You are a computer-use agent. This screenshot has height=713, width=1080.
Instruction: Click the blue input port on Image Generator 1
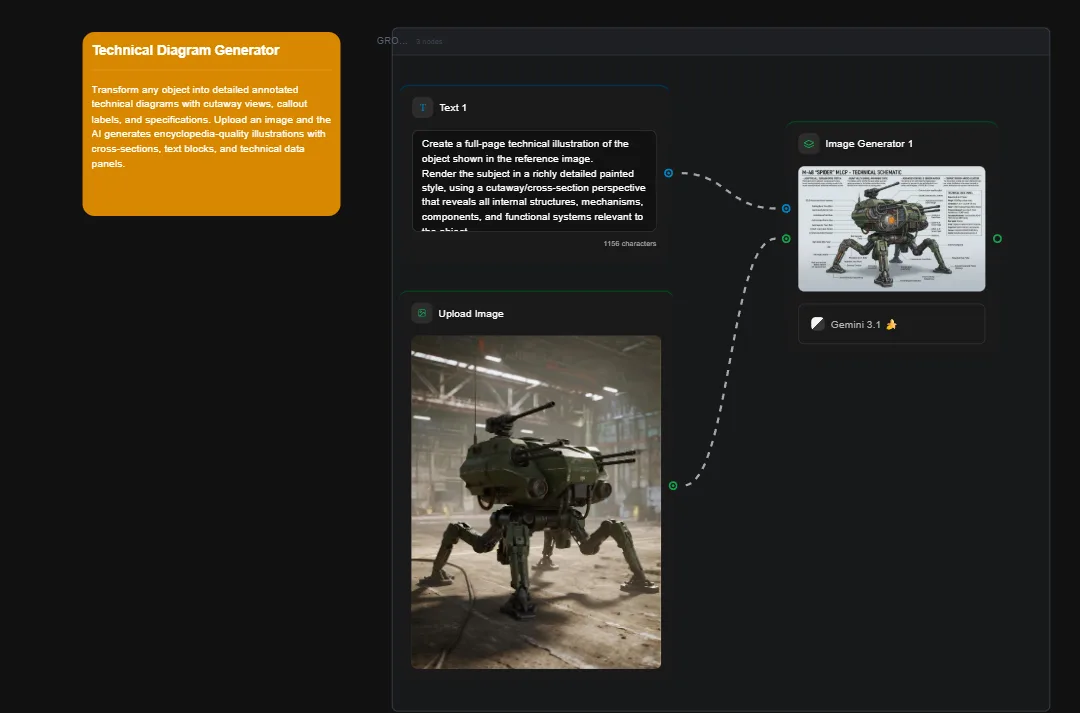coord(786,209)
